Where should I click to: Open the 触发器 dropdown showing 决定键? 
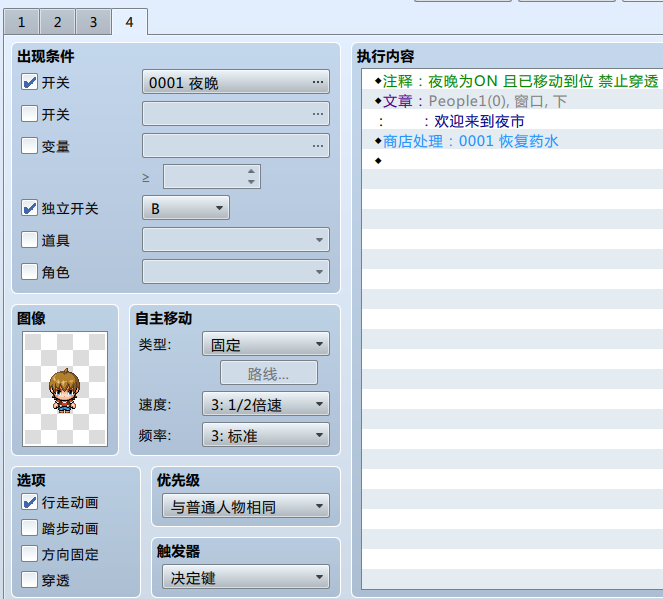[x=246, y=577]
